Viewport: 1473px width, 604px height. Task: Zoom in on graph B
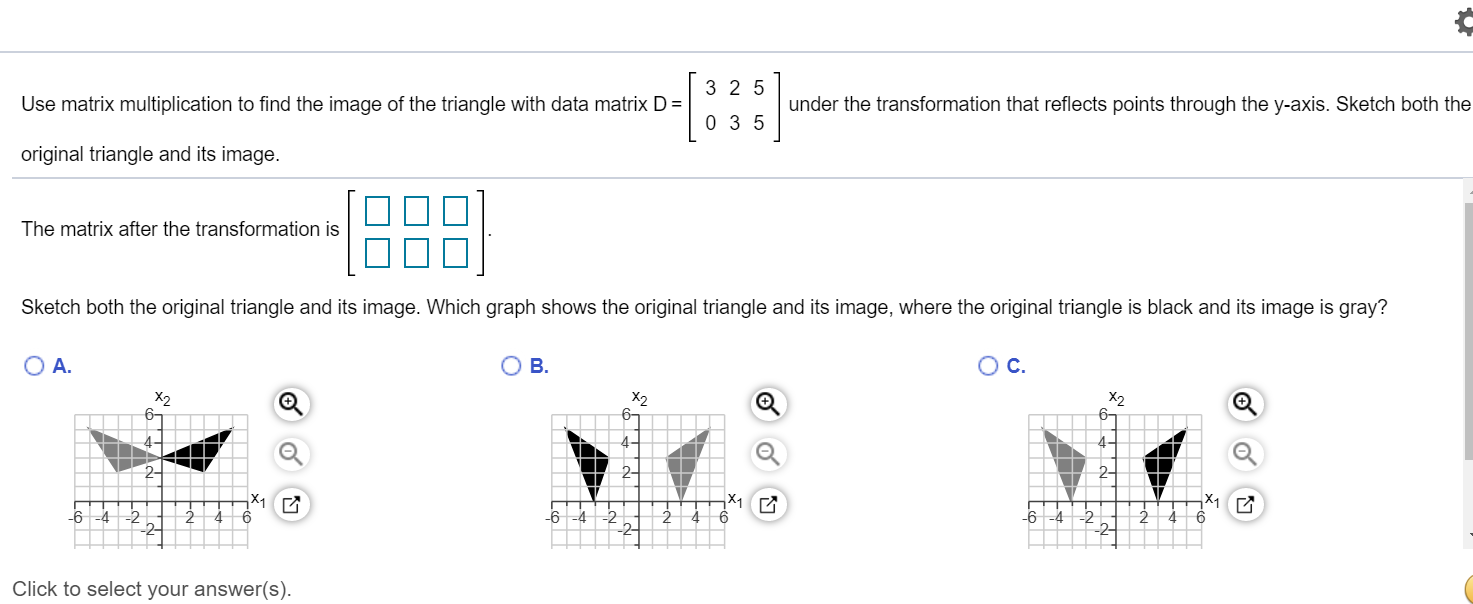767,404
